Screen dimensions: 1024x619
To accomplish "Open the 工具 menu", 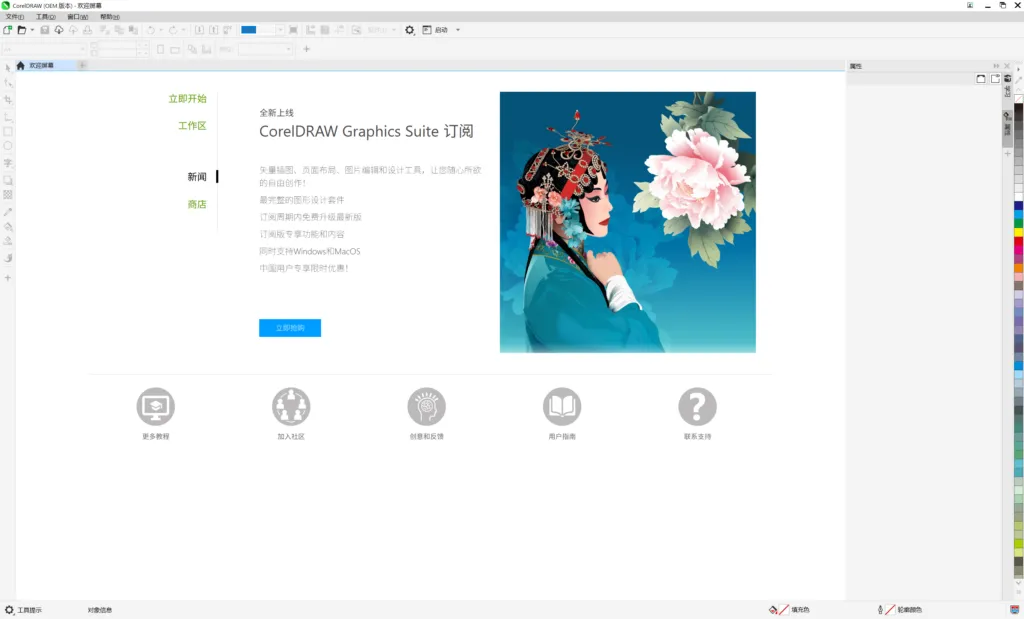I will pos(45,17).
